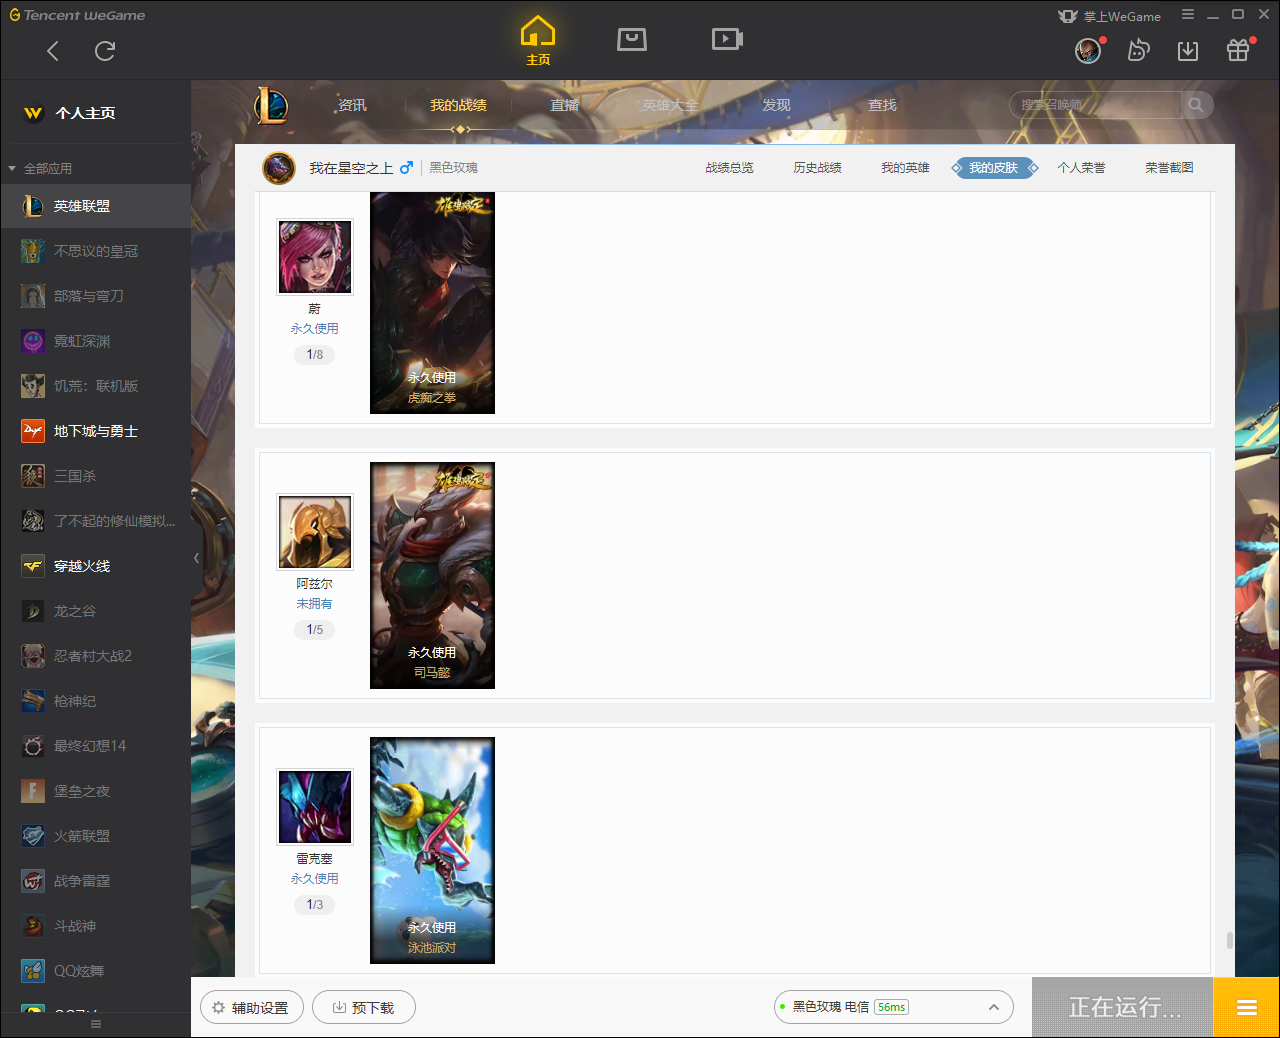Open the video icon in the top bar
Image resolution: width=1280 pixels, height=1038 pixels.
click(727, 39)
